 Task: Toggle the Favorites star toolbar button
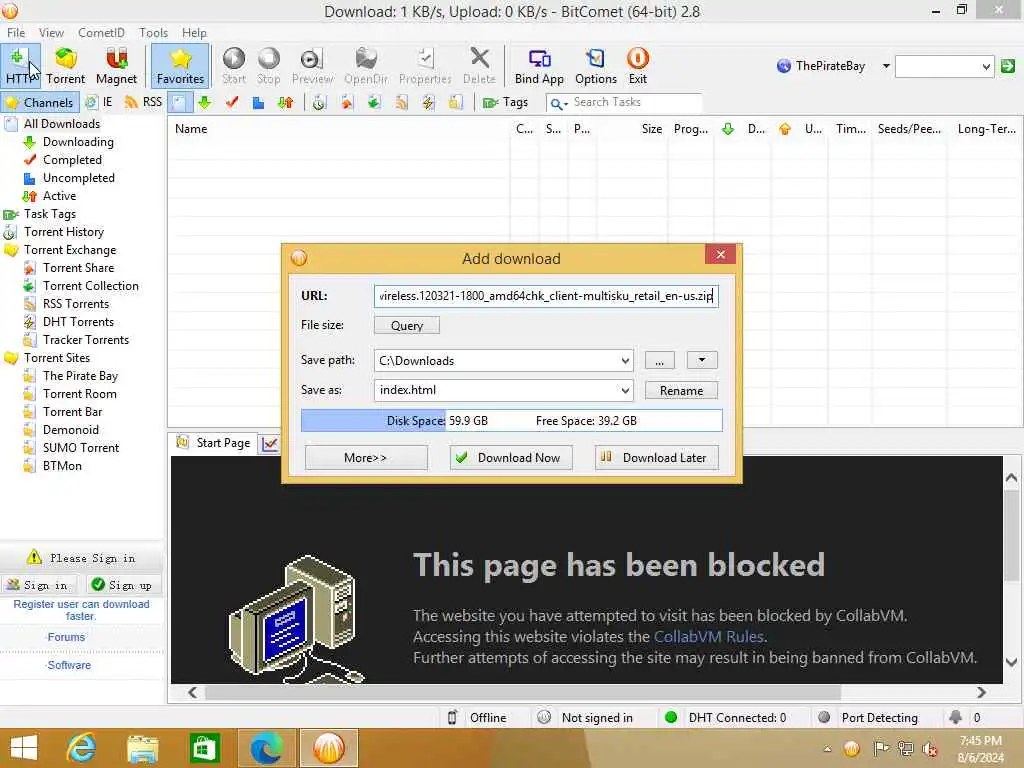(180, 66)
